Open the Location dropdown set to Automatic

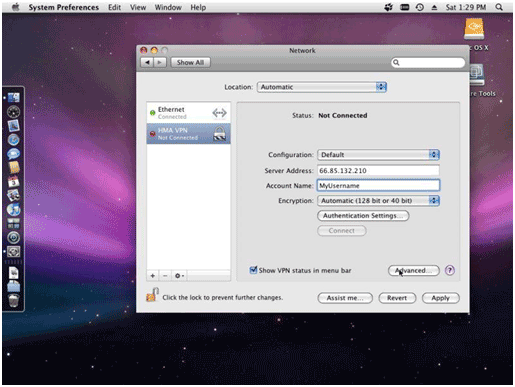[x=321, y=87]
